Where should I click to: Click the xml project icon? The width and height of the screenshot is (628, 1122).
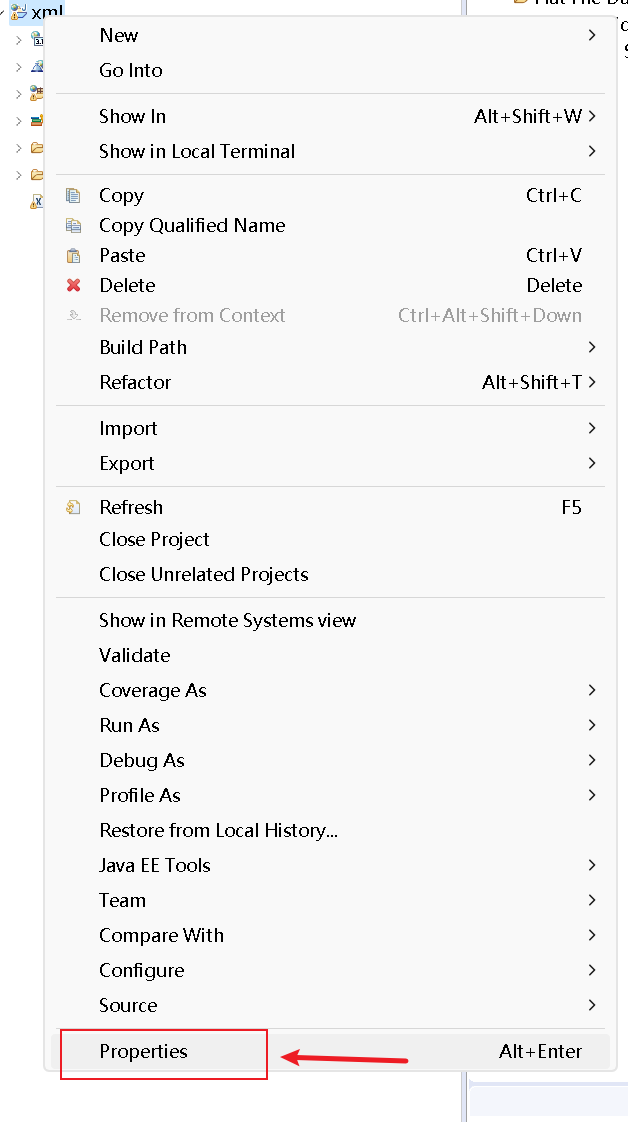click(x=19, y=13)
